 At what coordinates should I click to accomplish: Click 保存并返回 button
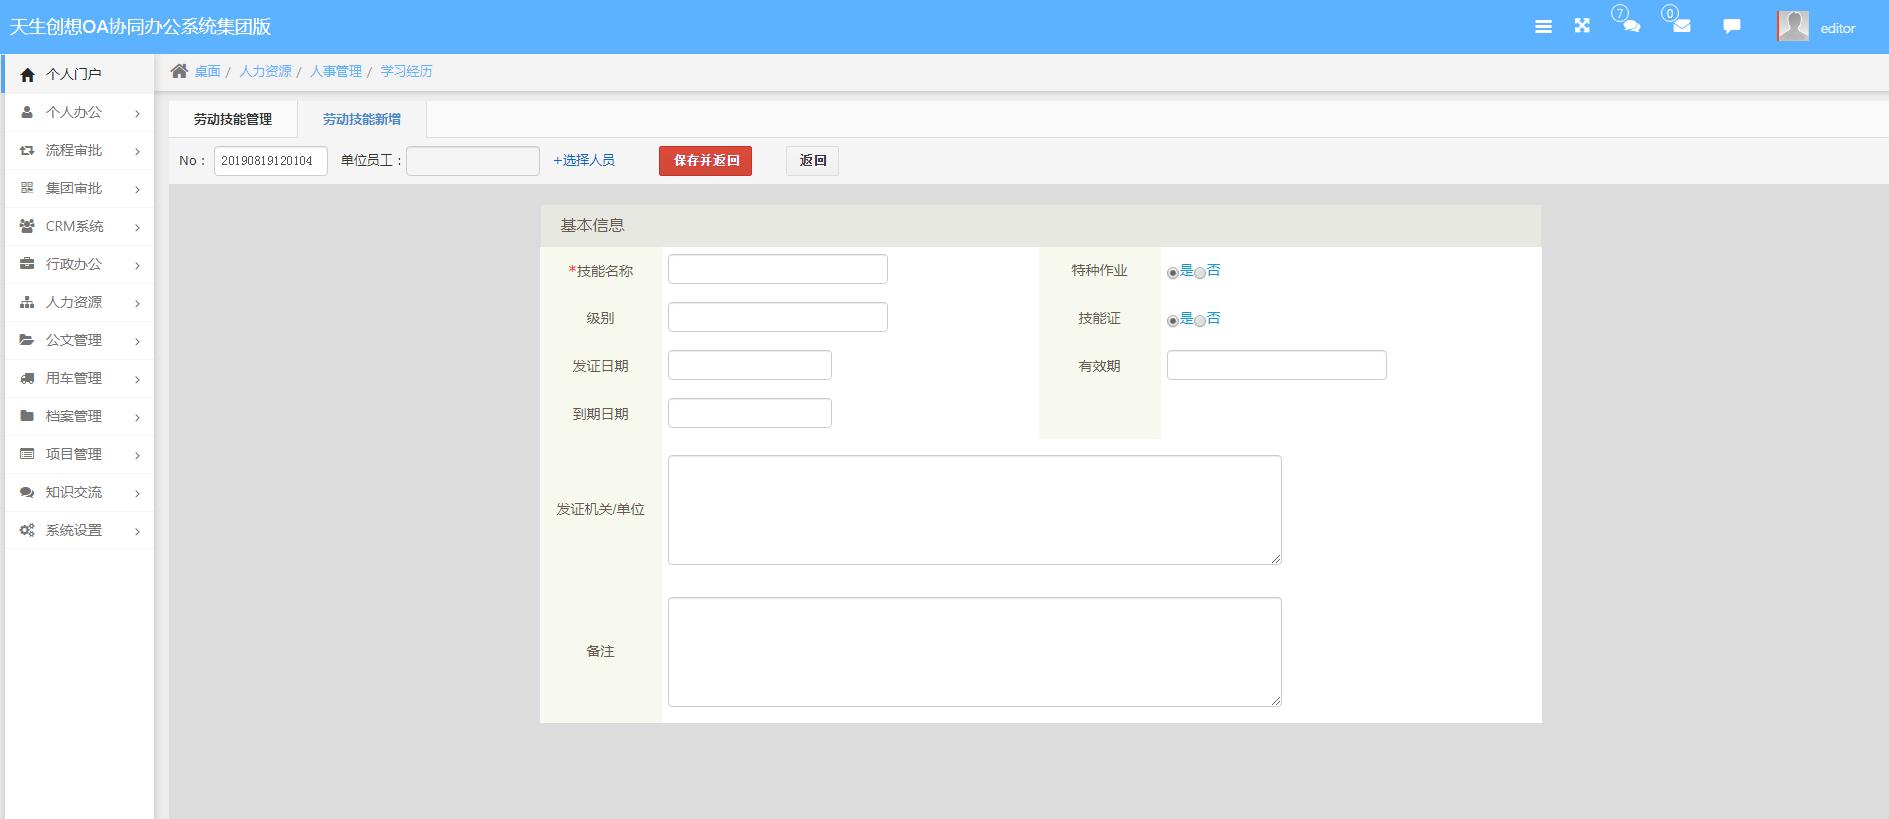705,161
